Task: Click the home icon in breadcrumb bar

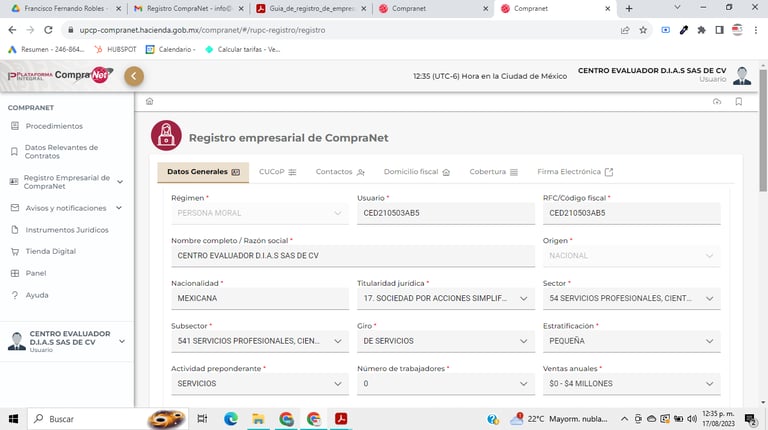Action: (149, 101)
